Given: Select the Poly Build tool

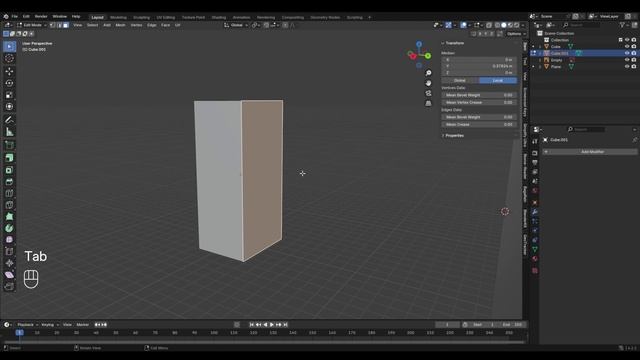Looking at the screenshot, I should pyautogui.click(x=9, y=217).
